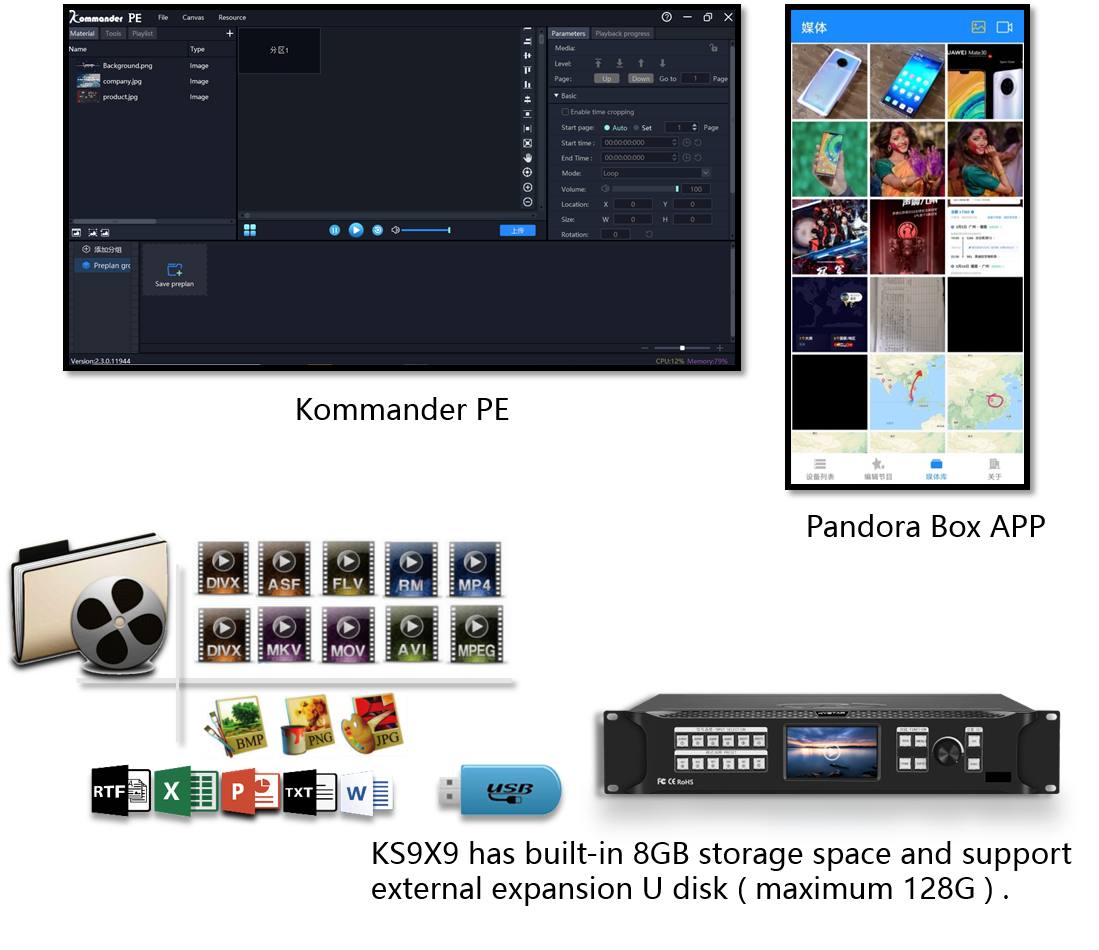Switch to the Playlist tab
1099x950 pixels.
142,33
